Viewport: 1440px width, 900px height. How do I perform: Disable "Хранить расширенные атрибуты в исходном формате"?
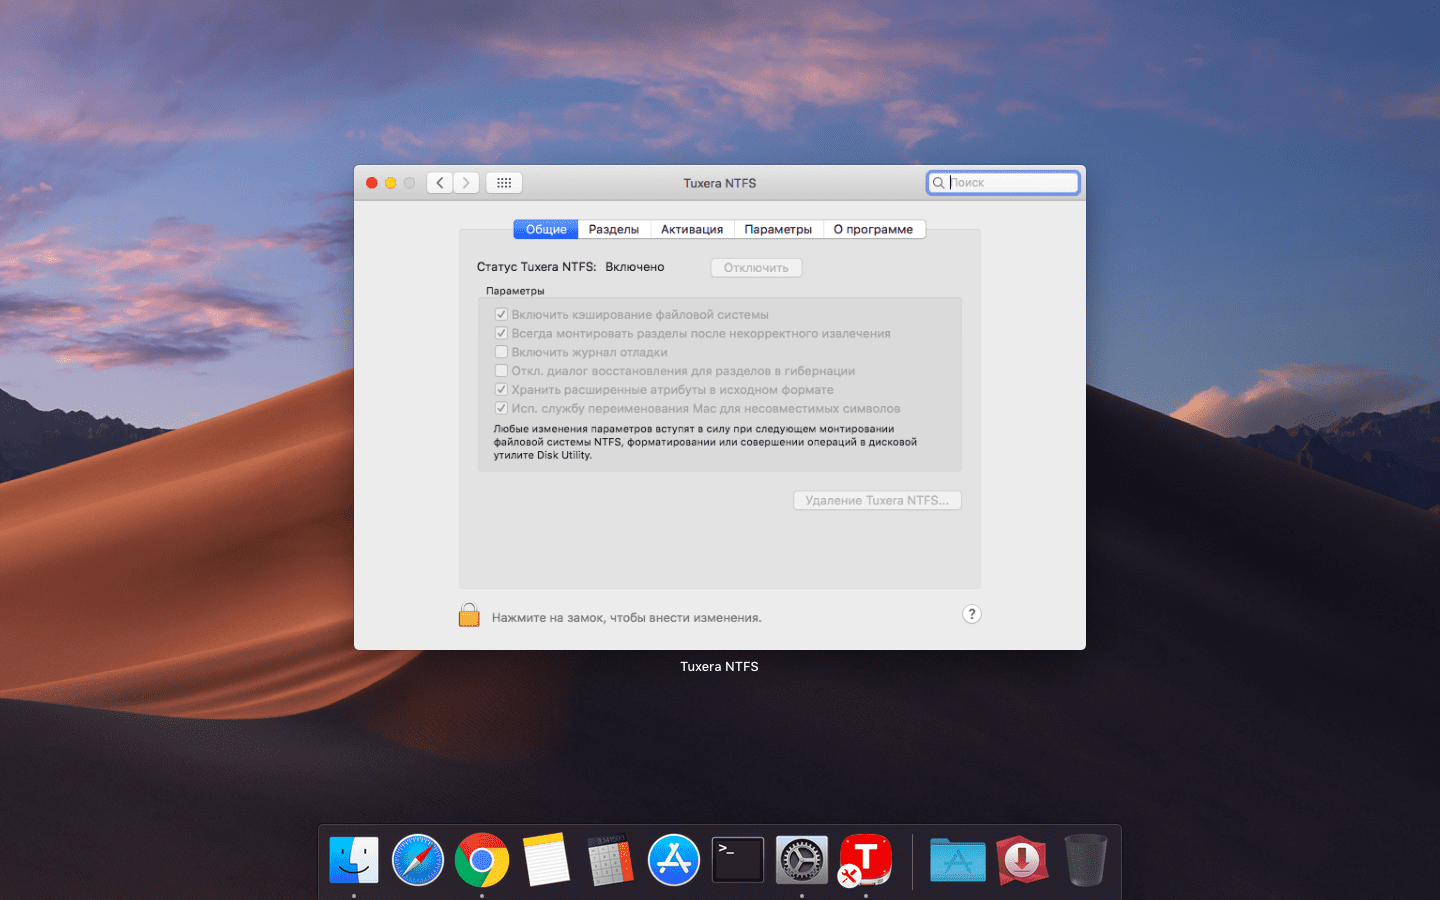tap(501, 389)
